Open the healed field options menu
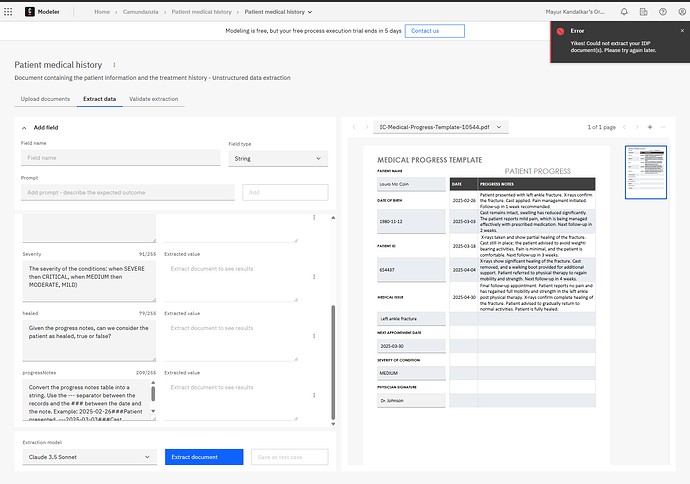The image size is (690, 484). click(x=314, y=336)
